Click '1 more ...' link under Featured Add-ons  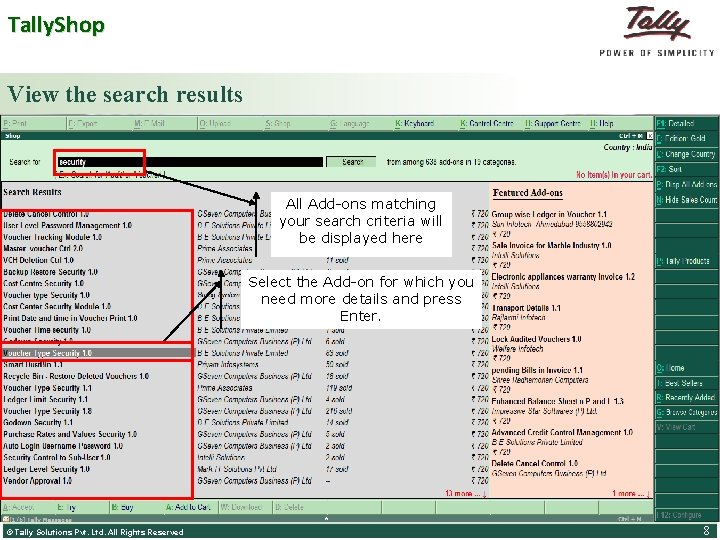(631, 493)
